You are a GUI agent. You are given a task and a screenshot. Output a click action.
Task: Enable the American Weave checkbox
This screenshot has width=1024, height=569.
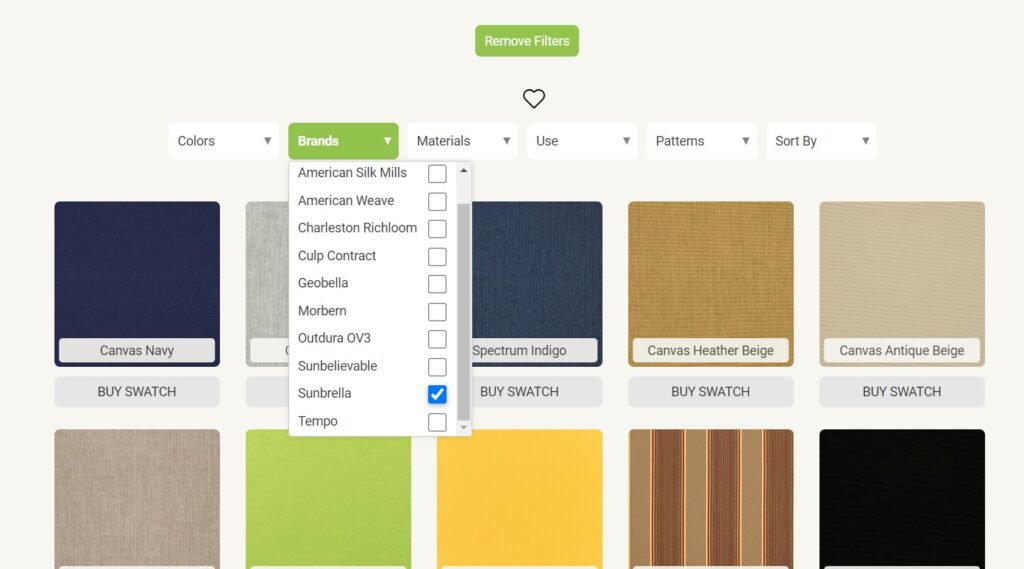tap(437, 201)
